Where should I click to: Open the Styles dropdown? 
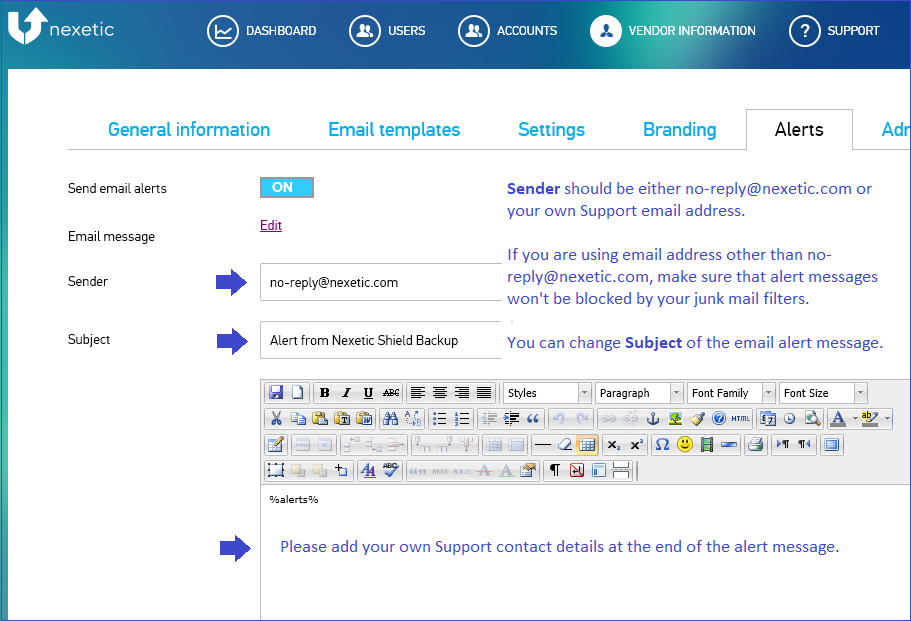(547, 393)
